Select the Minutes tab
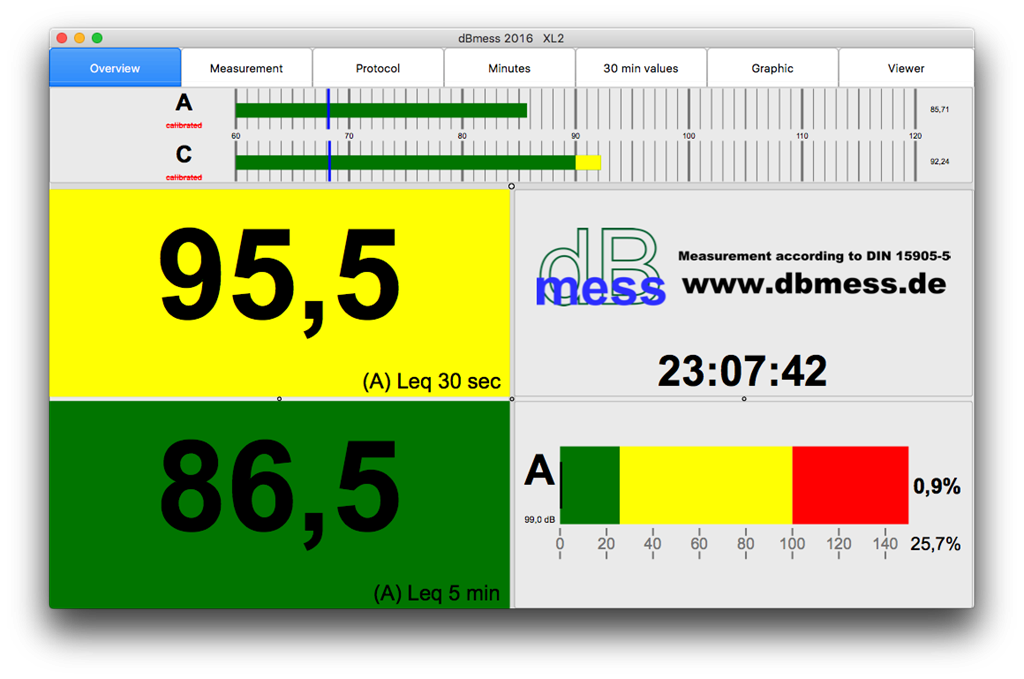Screen dimensions: 1024x679 pos(509,68)
